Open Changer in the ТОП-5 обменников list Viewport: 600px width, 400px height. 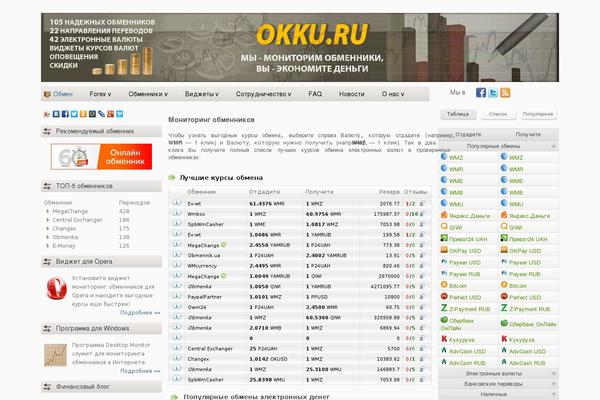tap(64, 229)
